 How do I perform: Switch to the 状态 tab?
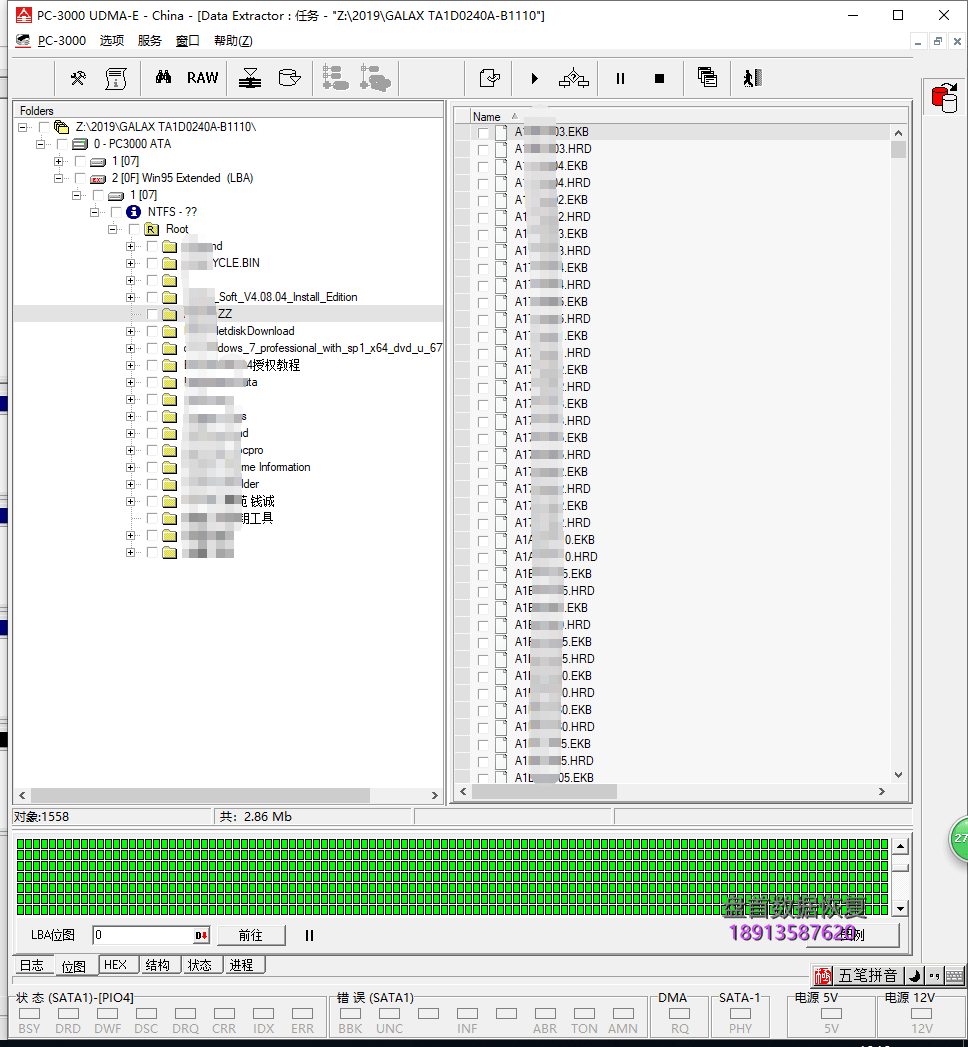(200, 965)
